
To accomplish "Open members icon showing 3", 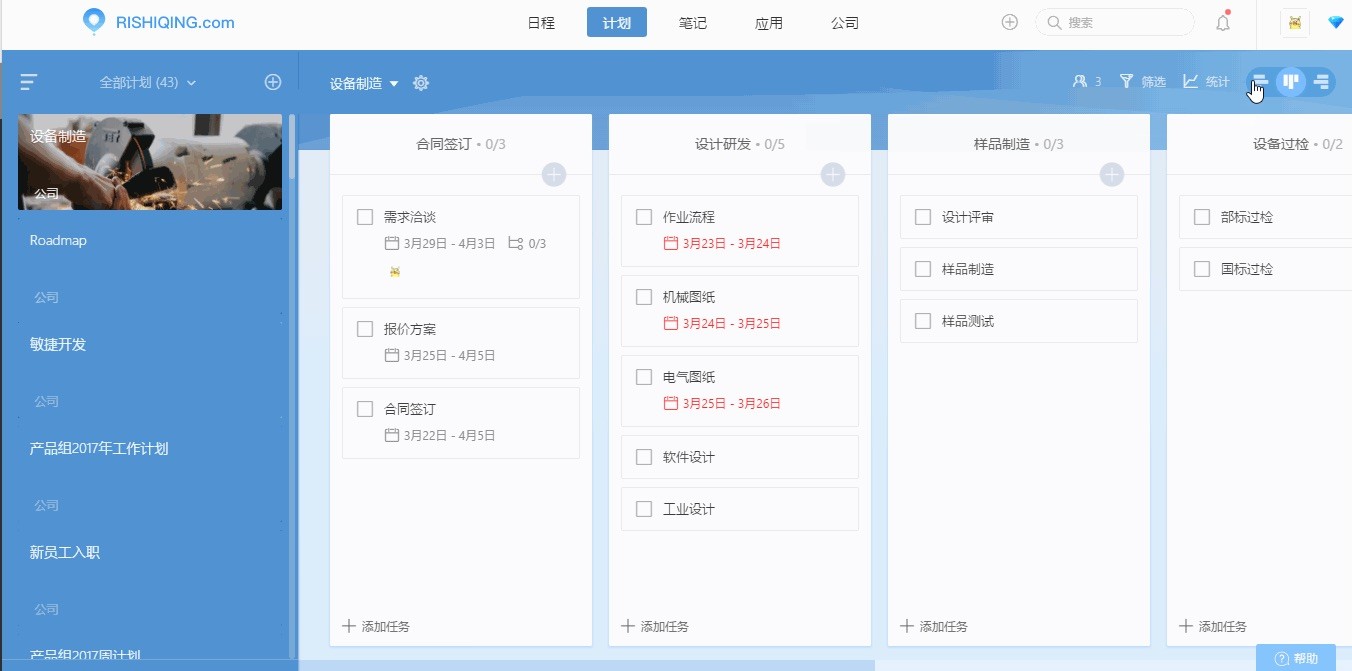I will tap(1086, 82).
